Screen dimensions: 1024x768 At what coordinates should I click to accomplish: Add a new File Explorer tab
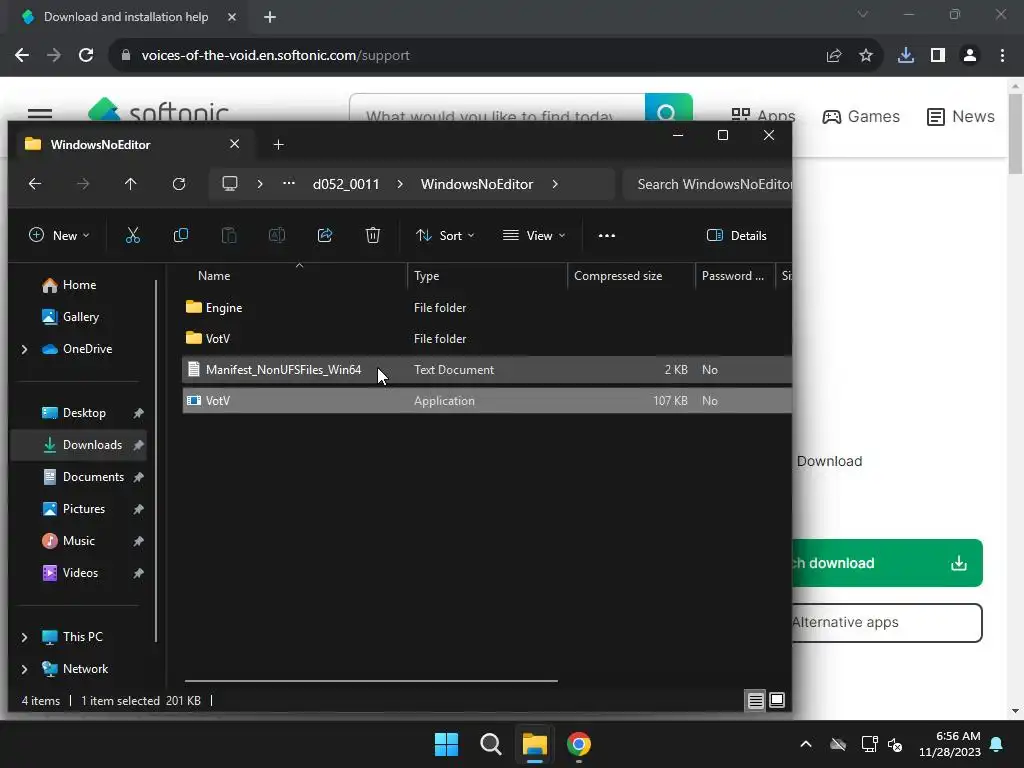(278, 144)
